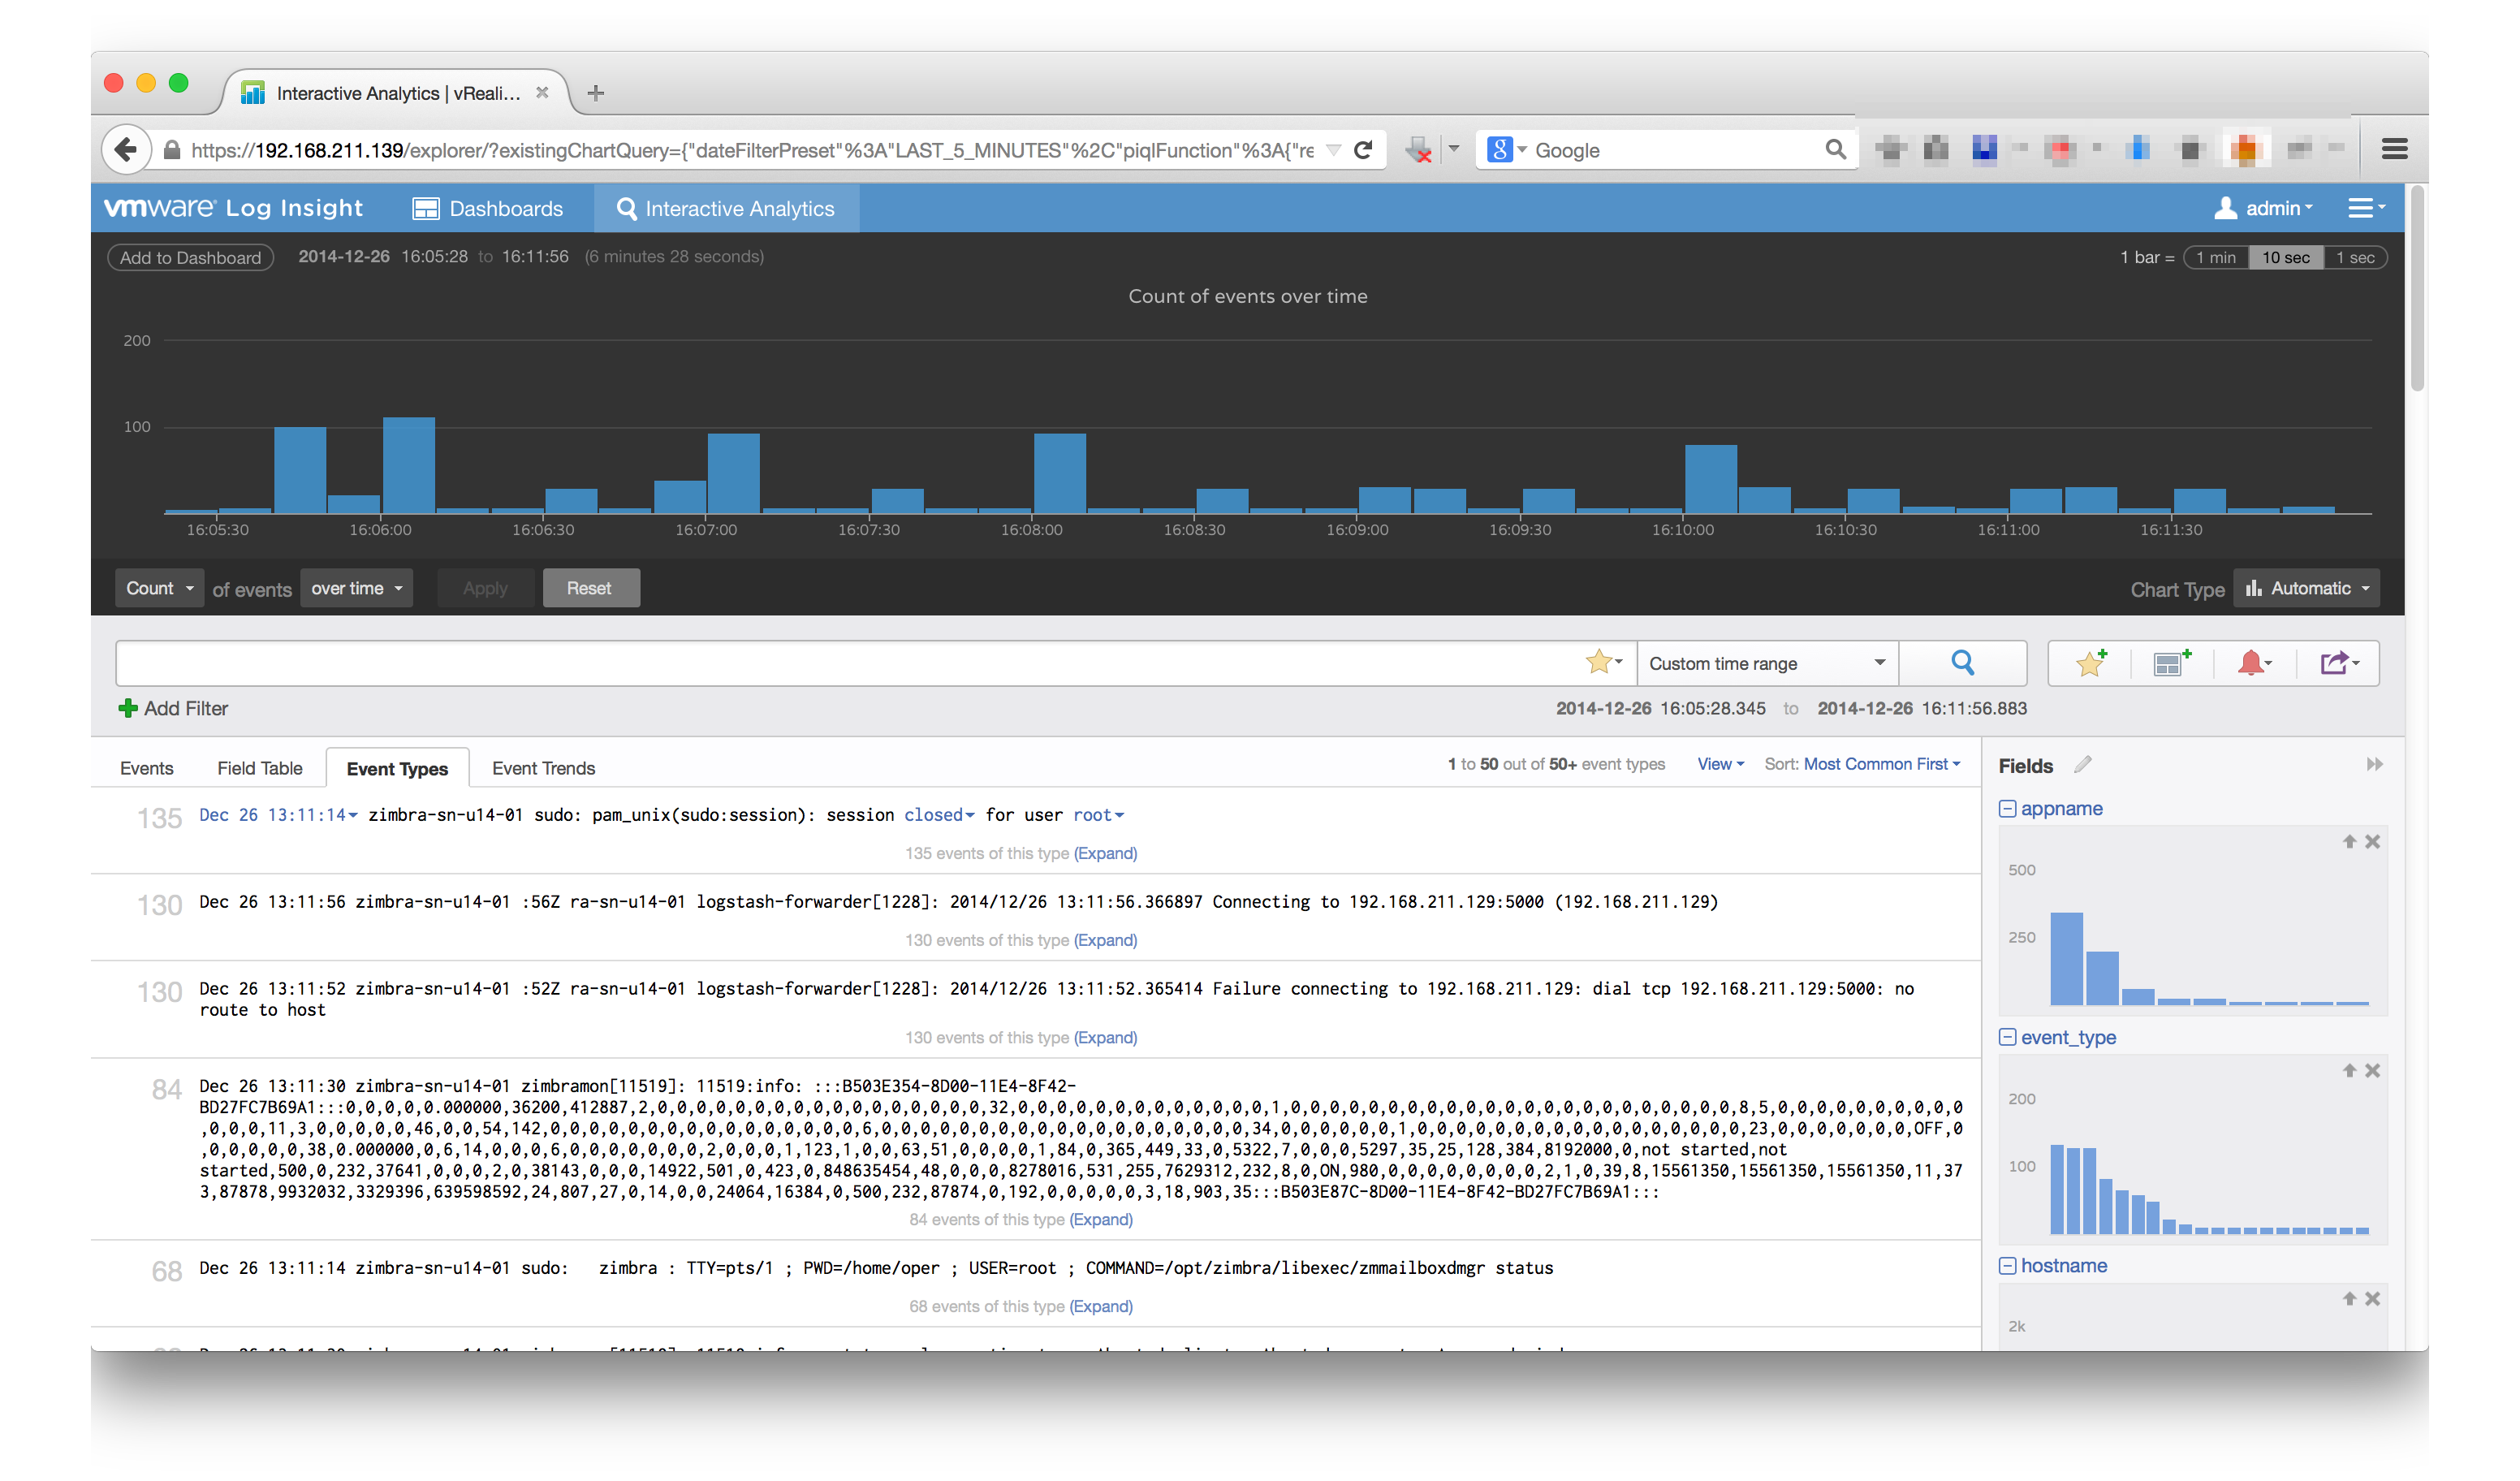Click the tallest bar near 16:06:00
This screenshot has height=1481, width=2520.
pyautogui.click(x=409, y=465)
